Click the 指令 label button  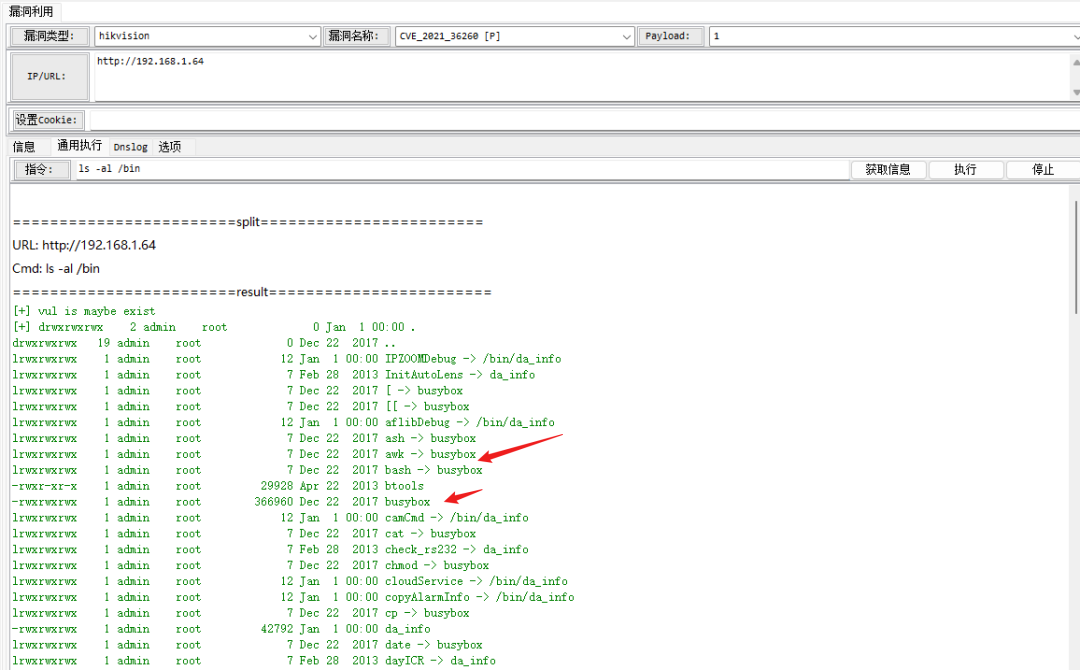point(41,169)
